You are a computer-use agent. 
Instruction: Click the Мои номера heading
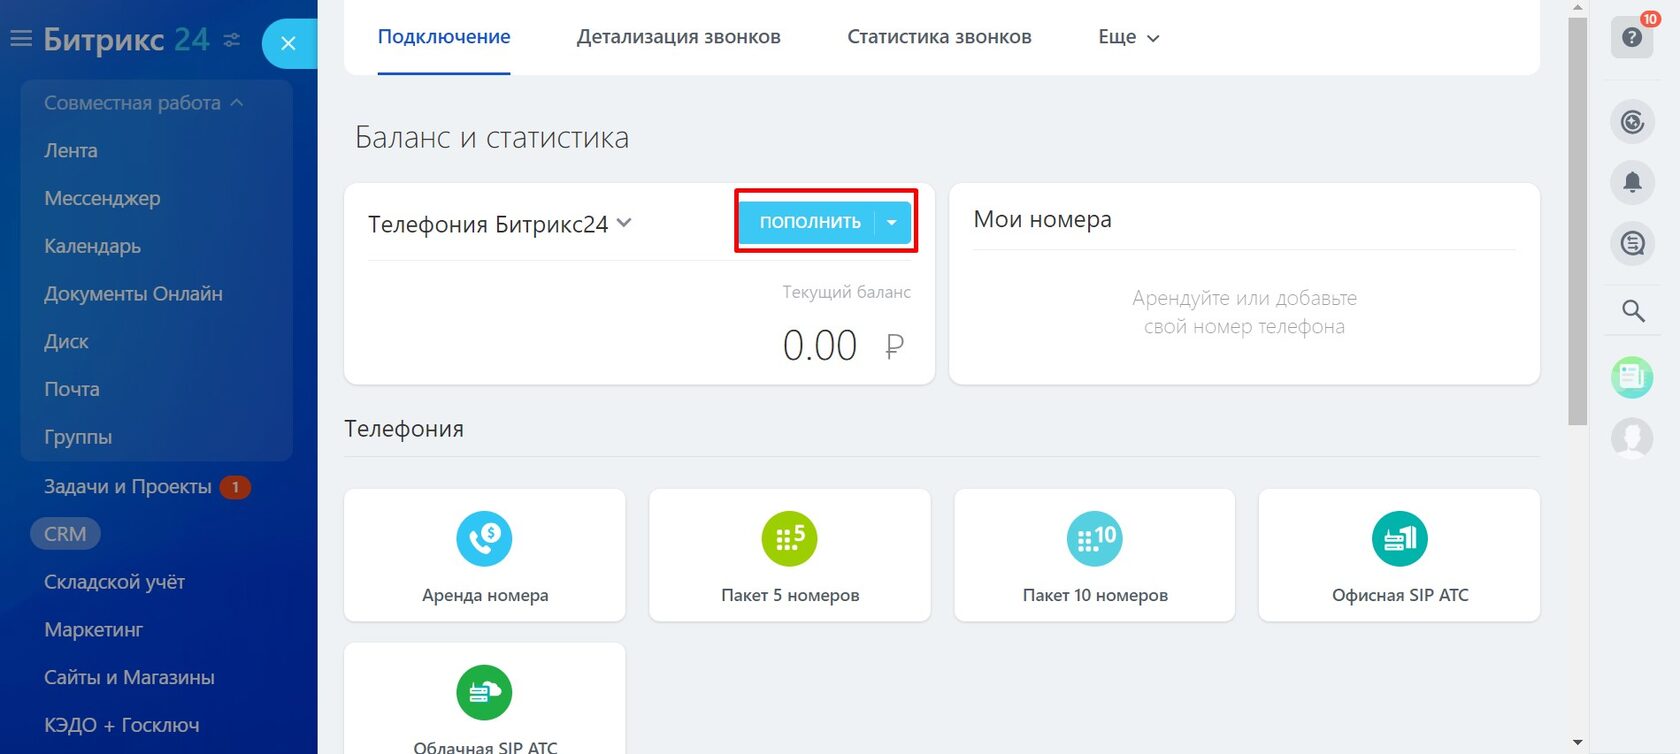click(x=1042, y=220)
